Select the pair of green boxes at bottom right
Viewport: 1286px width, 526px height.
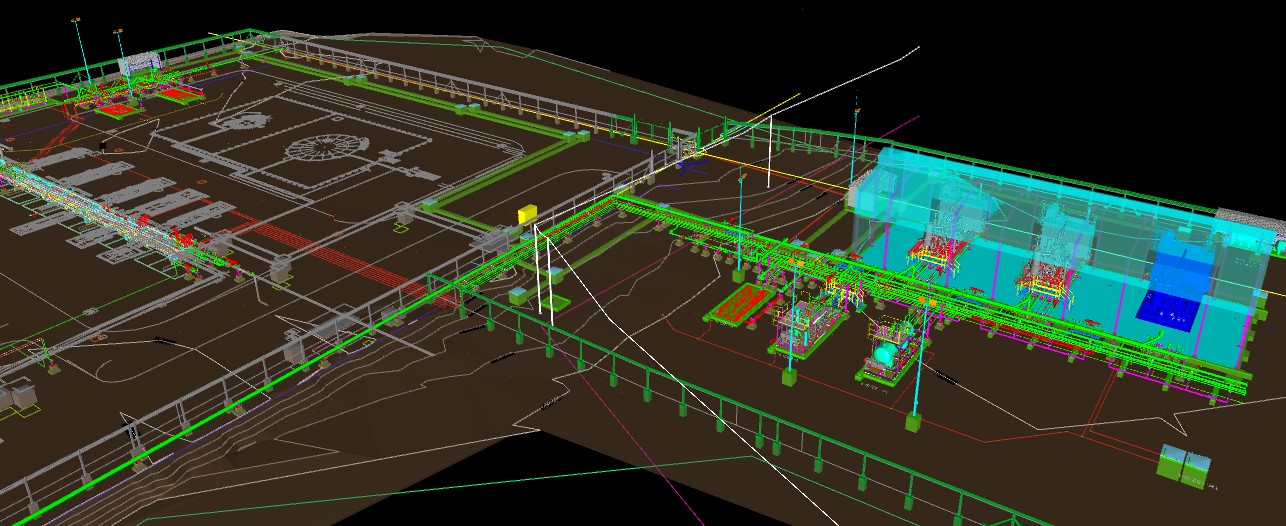[1183, 464]
